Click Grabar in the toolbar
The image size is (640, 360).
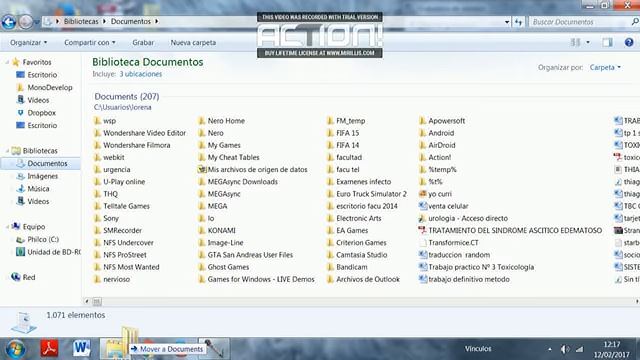(143, 42)
